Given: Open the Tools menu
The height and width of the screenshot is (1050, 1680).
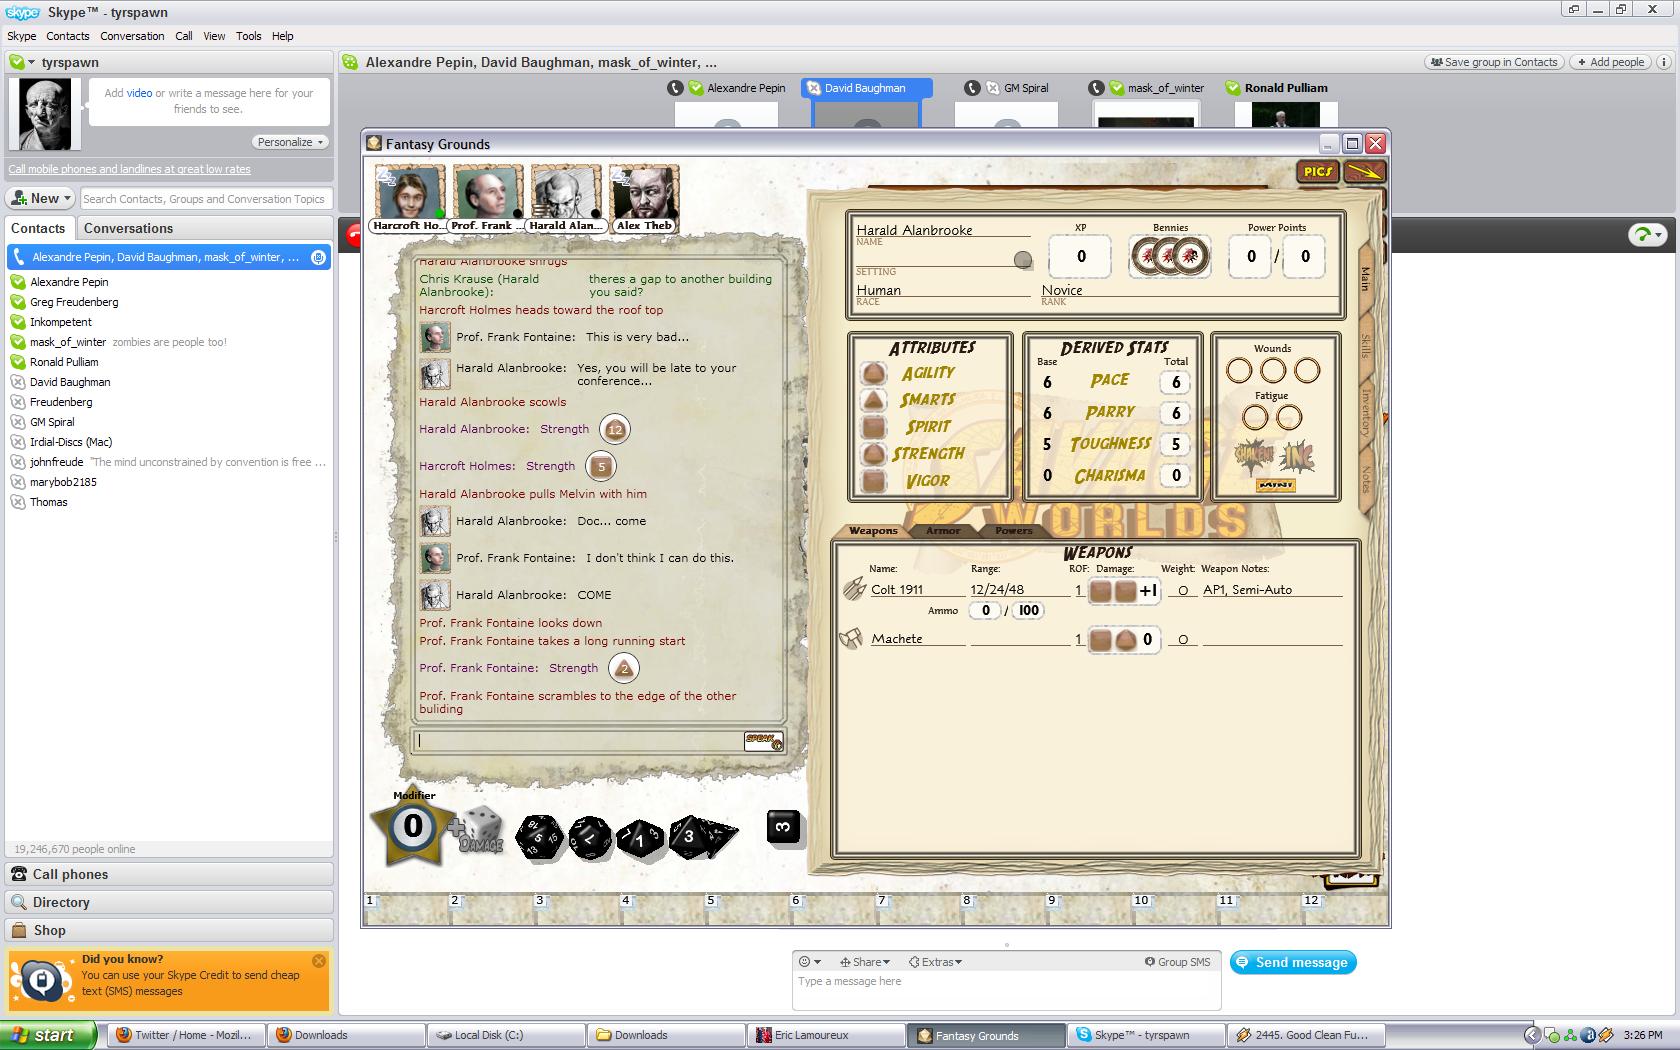Looking at the screenshot, I should 248,36.
